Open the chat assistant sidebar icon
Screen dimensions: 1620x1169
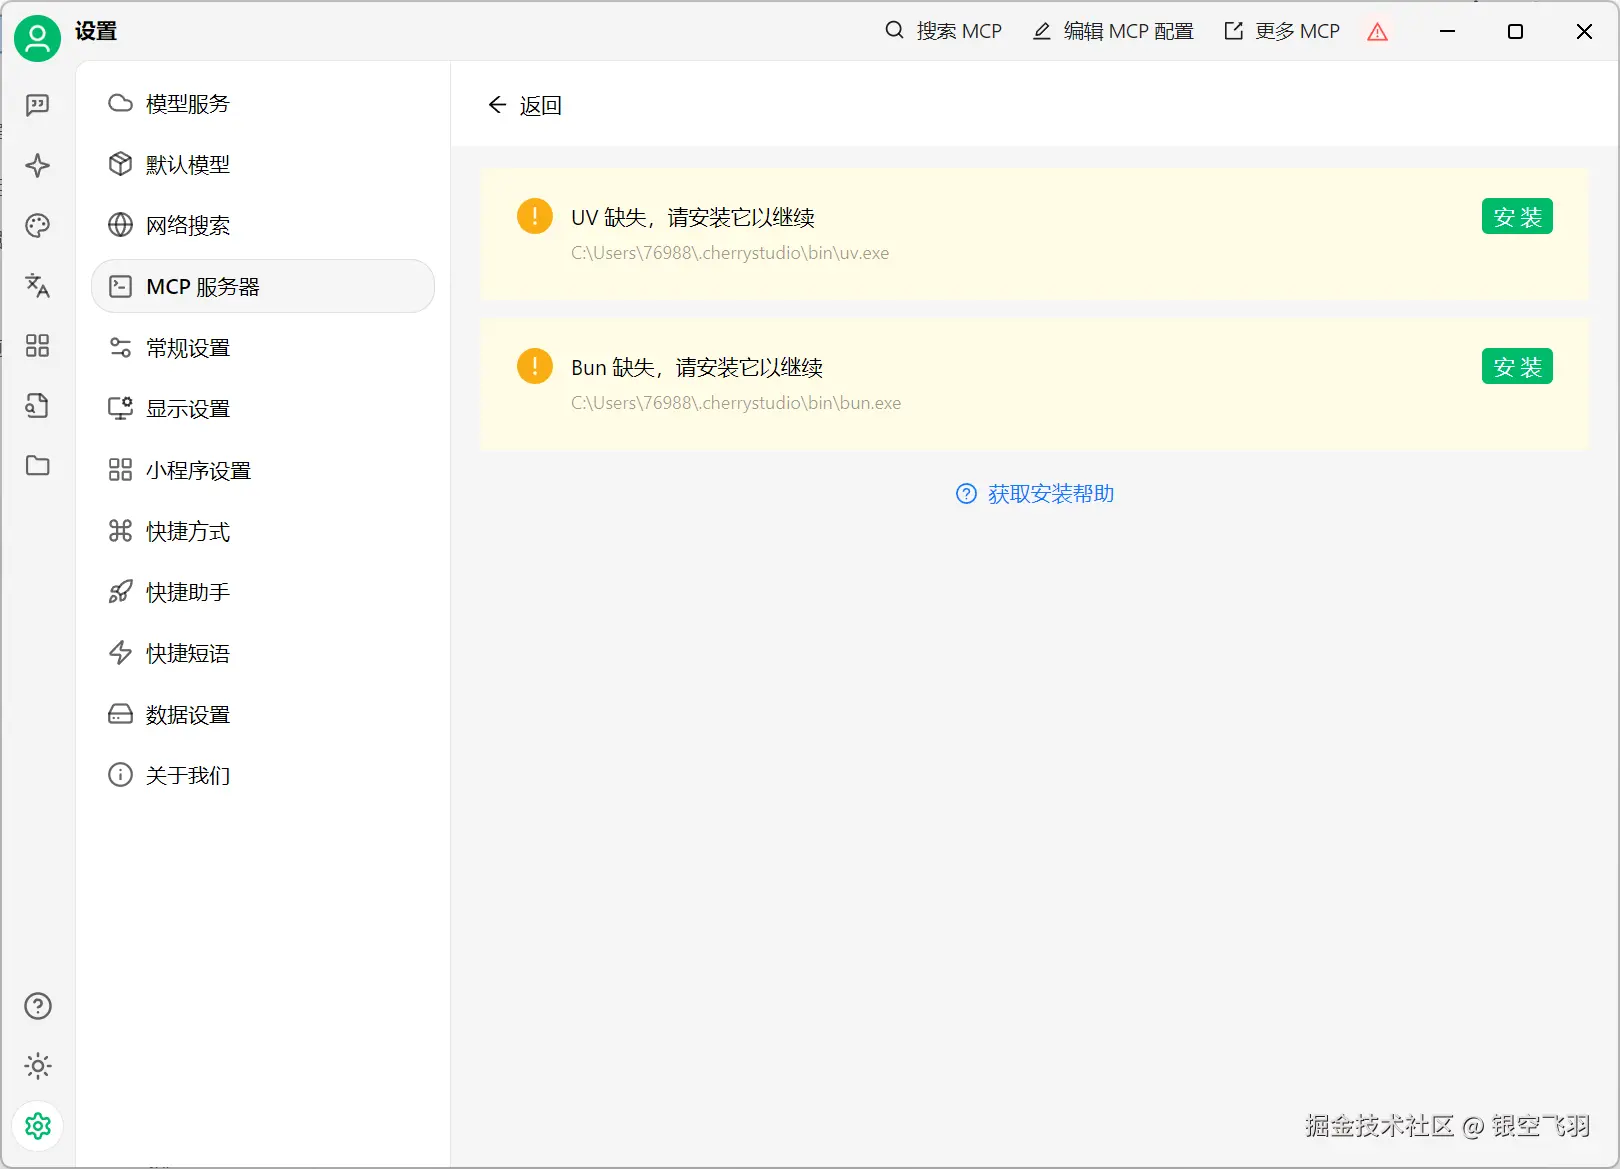(x=37, y=105)
